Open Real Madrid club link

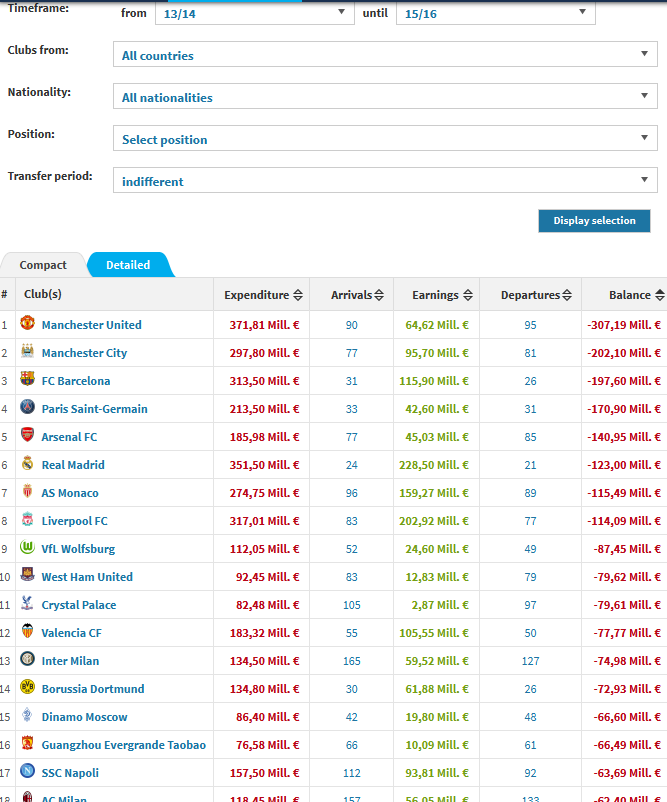73,465
